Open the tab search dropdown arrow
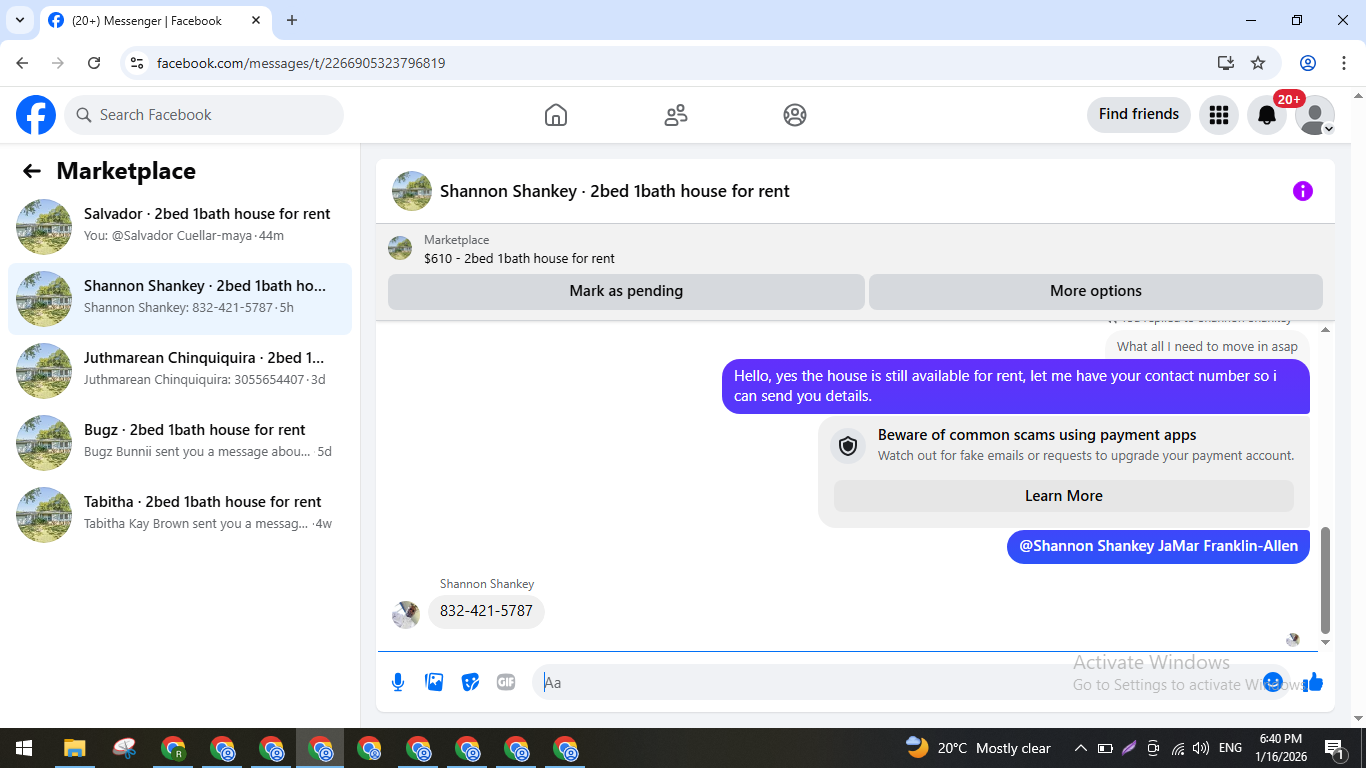This screenshot has width=1366, height=768. point(19,20)
